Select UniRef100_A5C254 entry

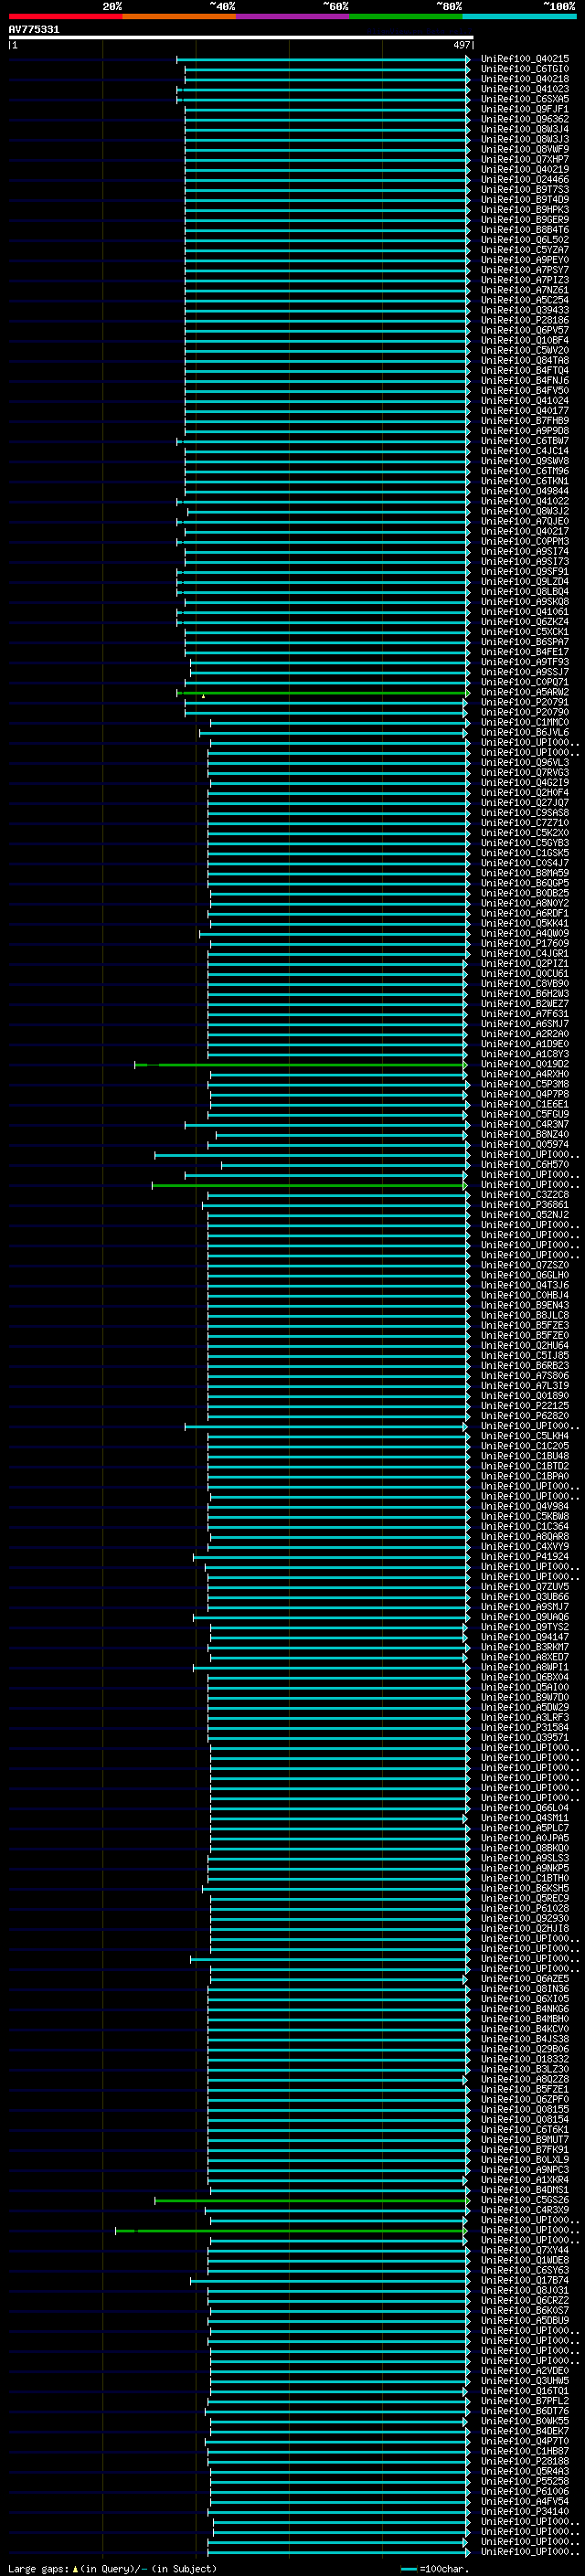[x=525, y=300]
